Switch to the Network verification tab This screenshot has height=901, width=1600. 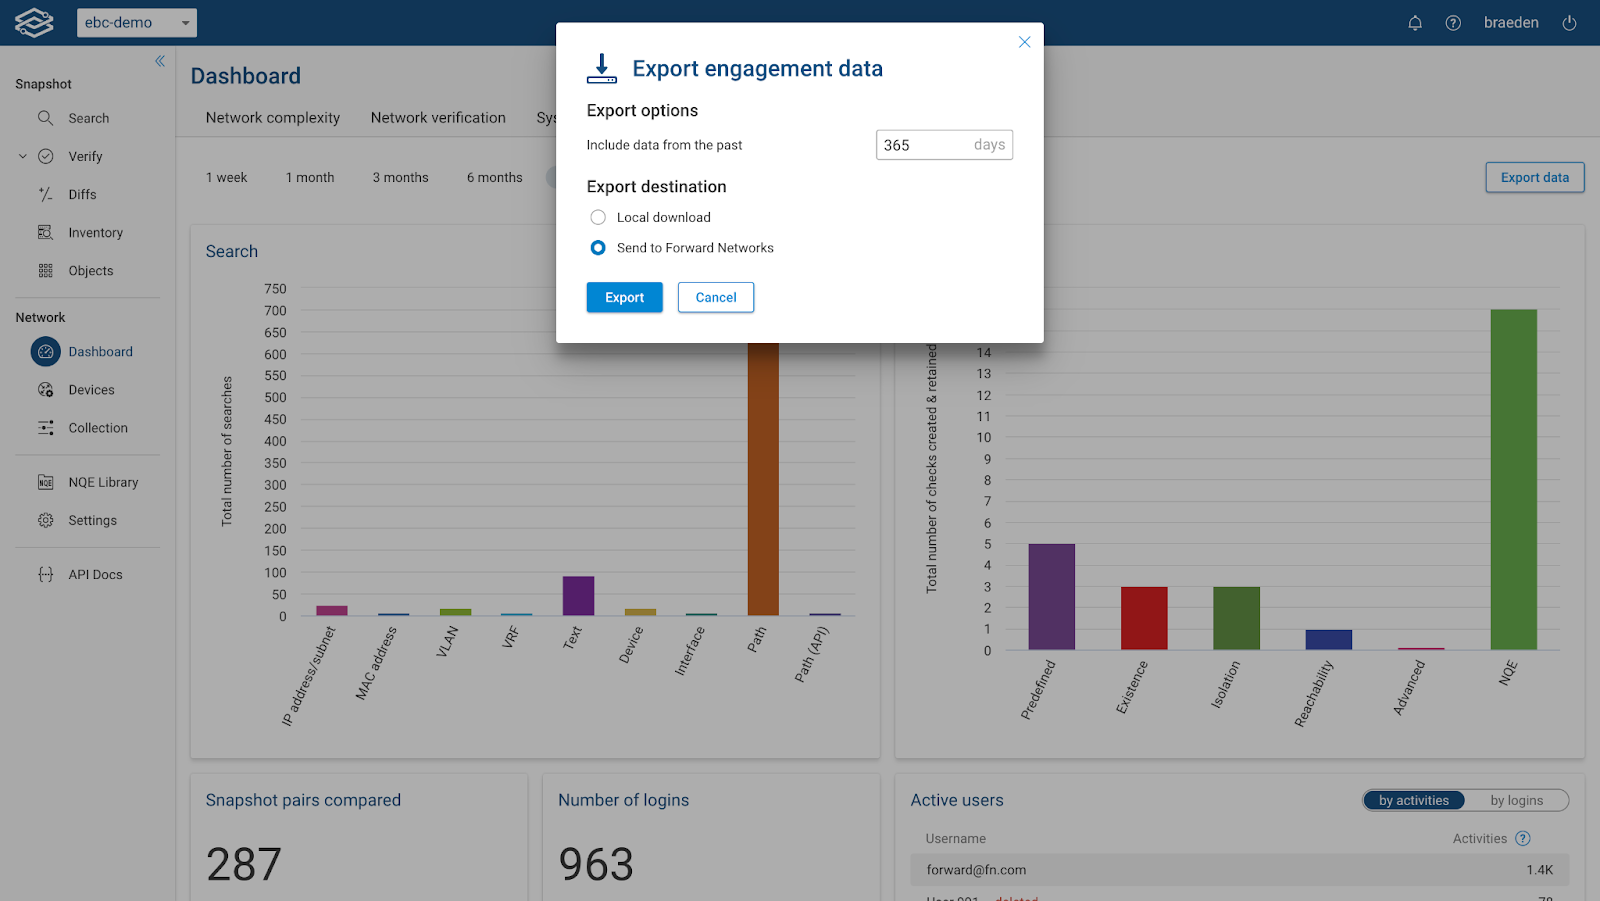pos(438,117)
